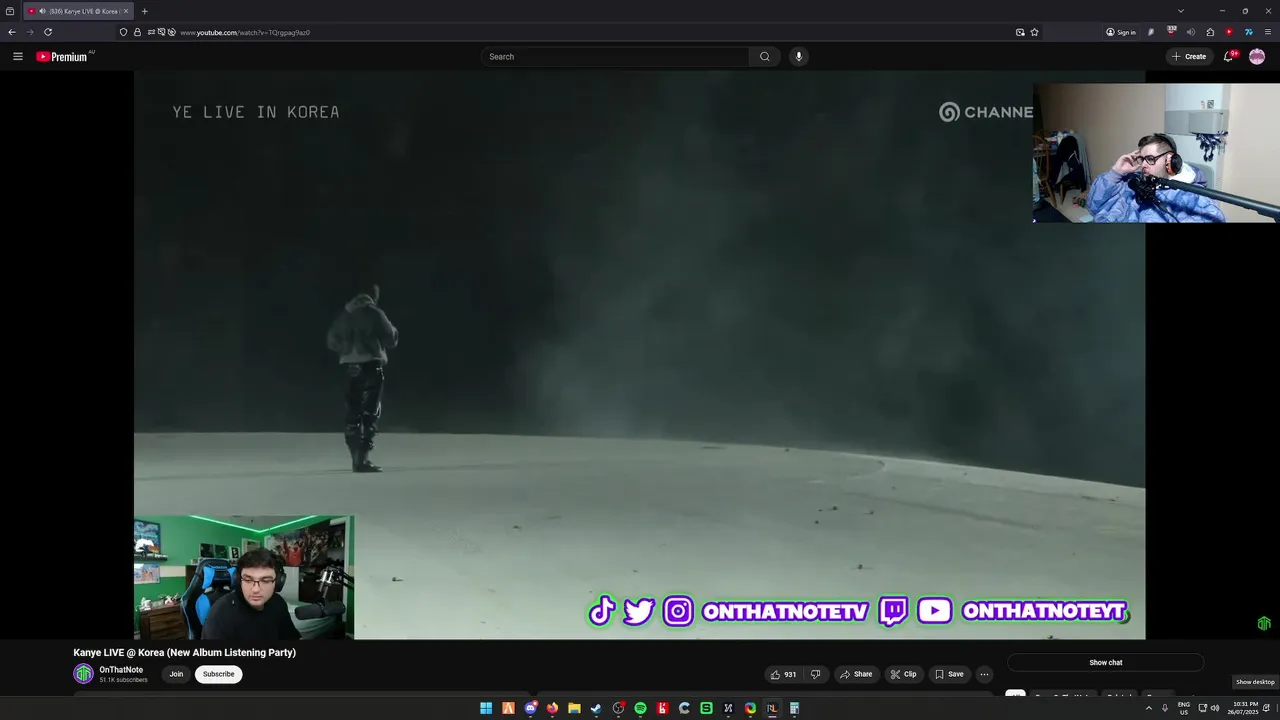This screenshot has width=1280, height=720.
Task: Dislike the video
Action: 815,674
